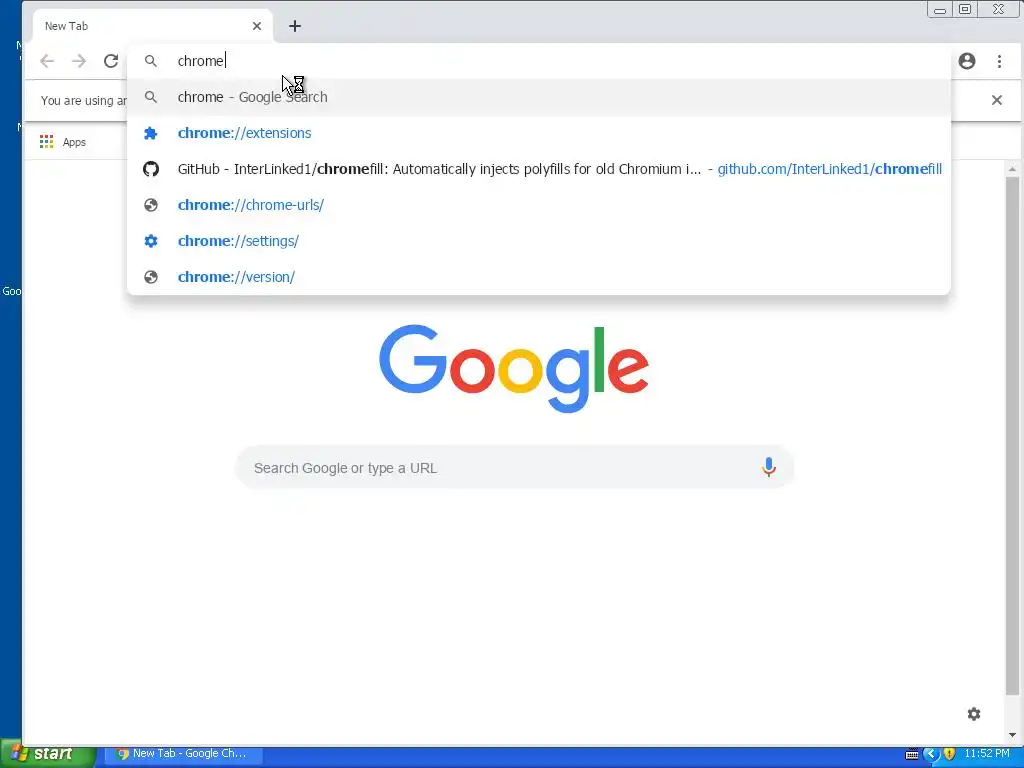Select 'chrome - Google Search' suggestion

coord(539,97)
